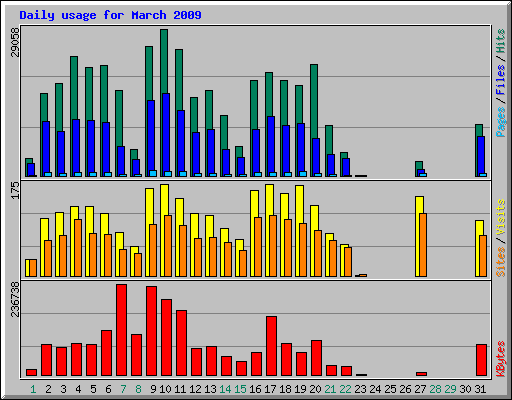512x400 pixels.
Task: Click the small red KBytes bar for day 27
Action: click(421, 374)
